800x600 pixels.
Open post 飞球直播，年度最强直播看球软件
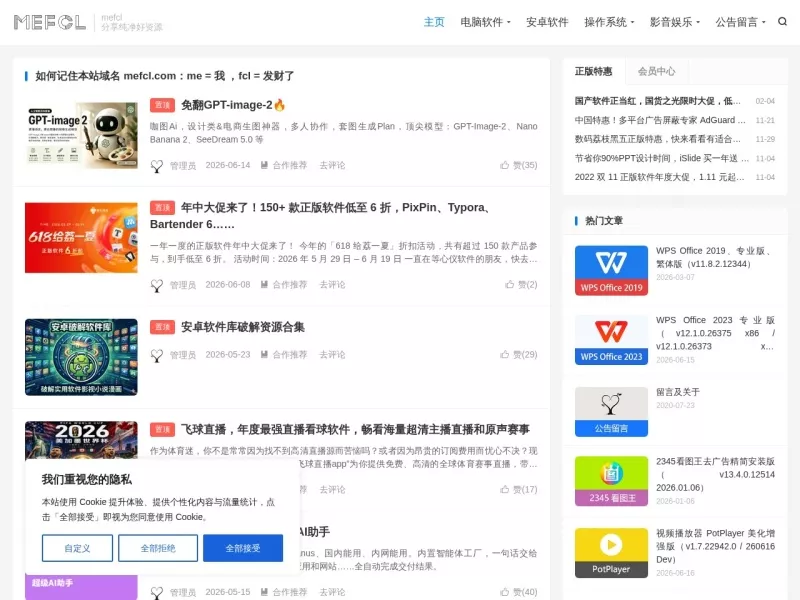pyautogui.click(x=355, y=430)
